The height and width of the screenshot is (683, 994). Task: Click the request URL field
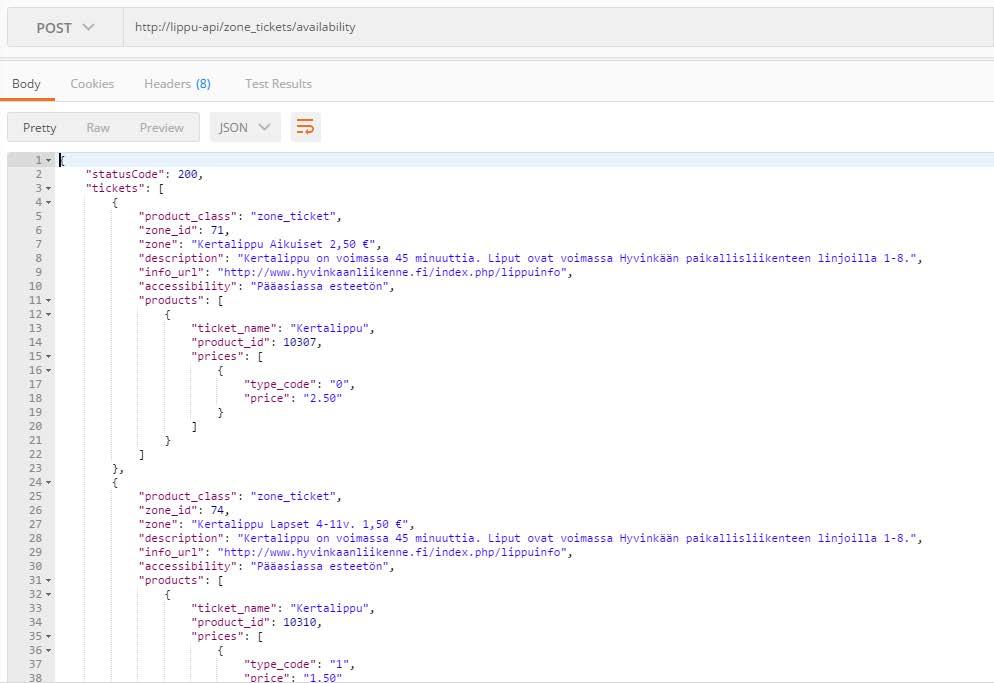point(558,28)
